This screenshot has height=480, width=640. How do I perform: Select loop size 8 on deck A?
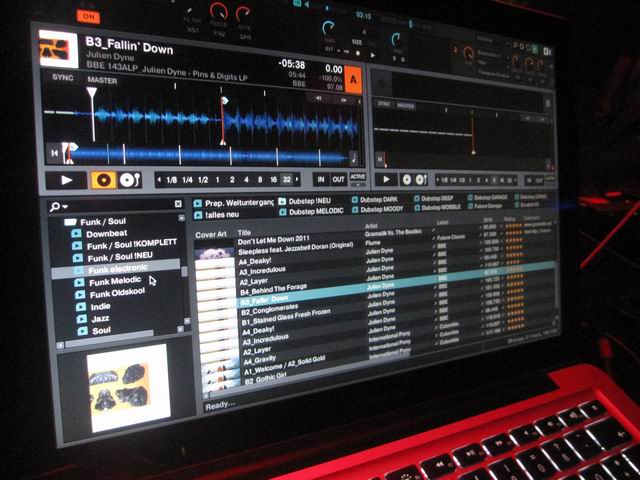point(260,180)
